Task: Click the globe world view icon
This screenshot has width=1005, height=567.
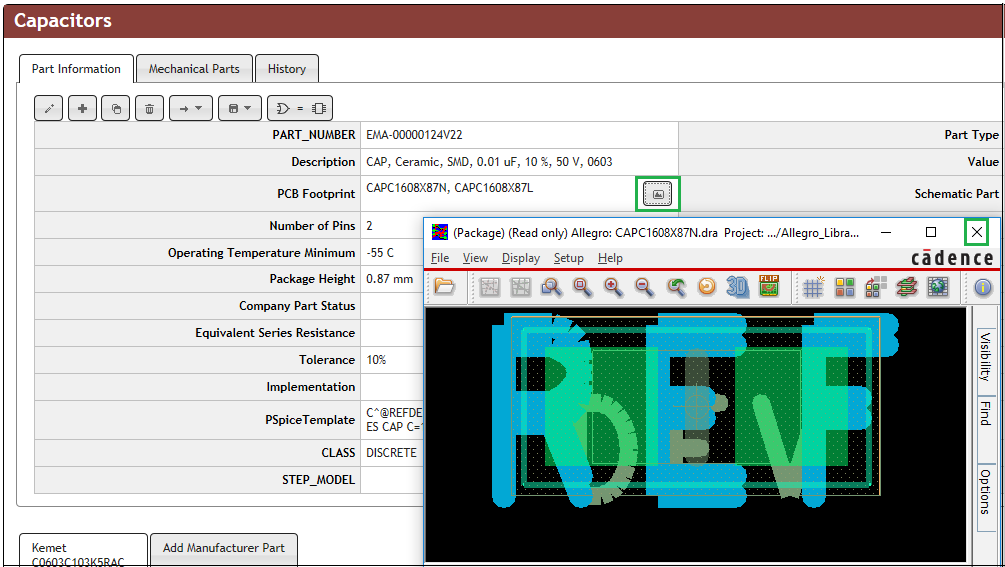Action: point(938,287)
